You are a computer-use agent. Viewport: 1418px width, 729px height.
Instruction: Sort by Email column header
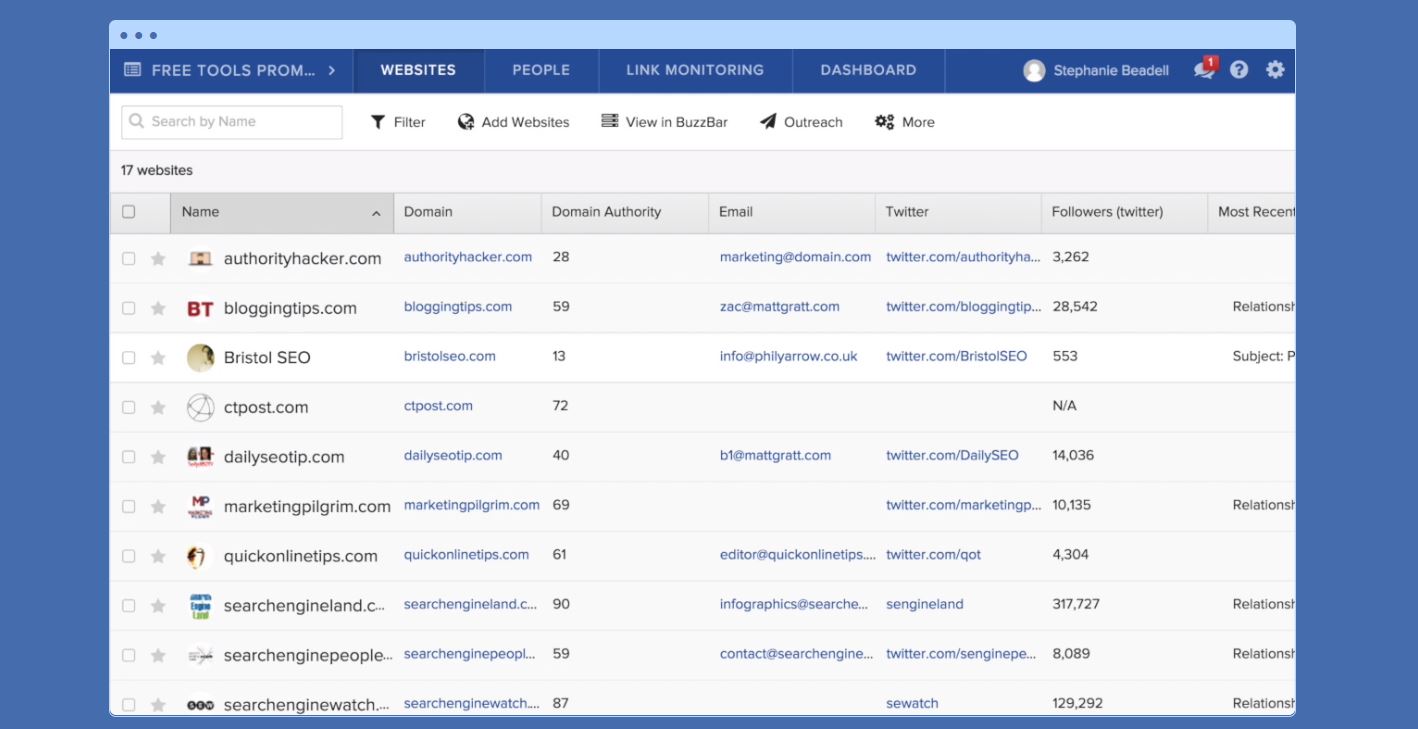click(792, 212)
